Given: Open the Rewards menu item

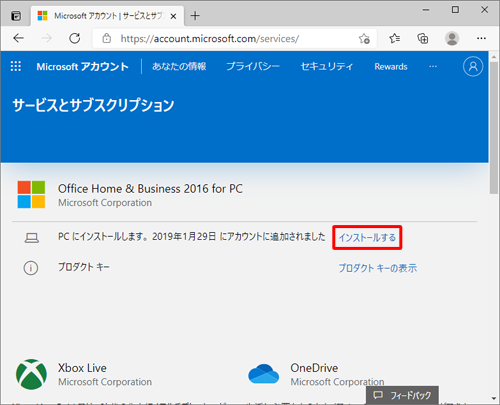Looking at the screenshot, I should tap(391, 67).
